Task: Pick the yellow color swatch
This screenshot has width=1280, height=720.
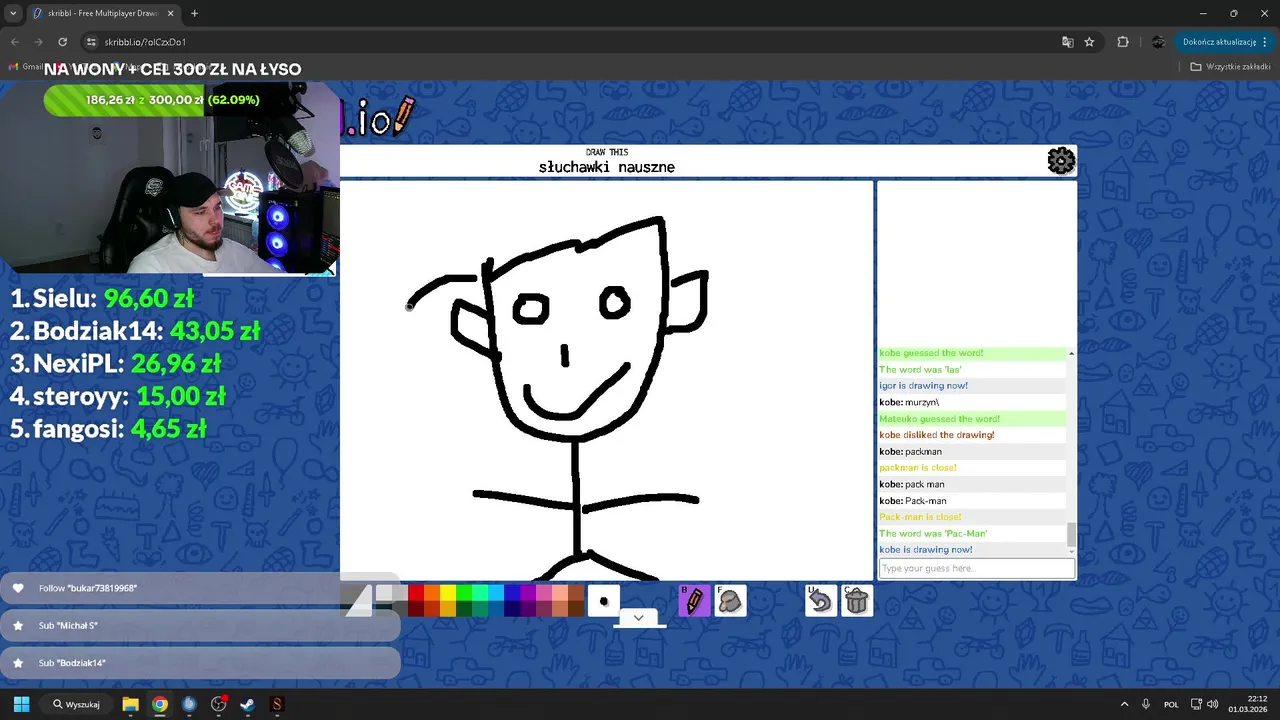Action: coord(448,593)
